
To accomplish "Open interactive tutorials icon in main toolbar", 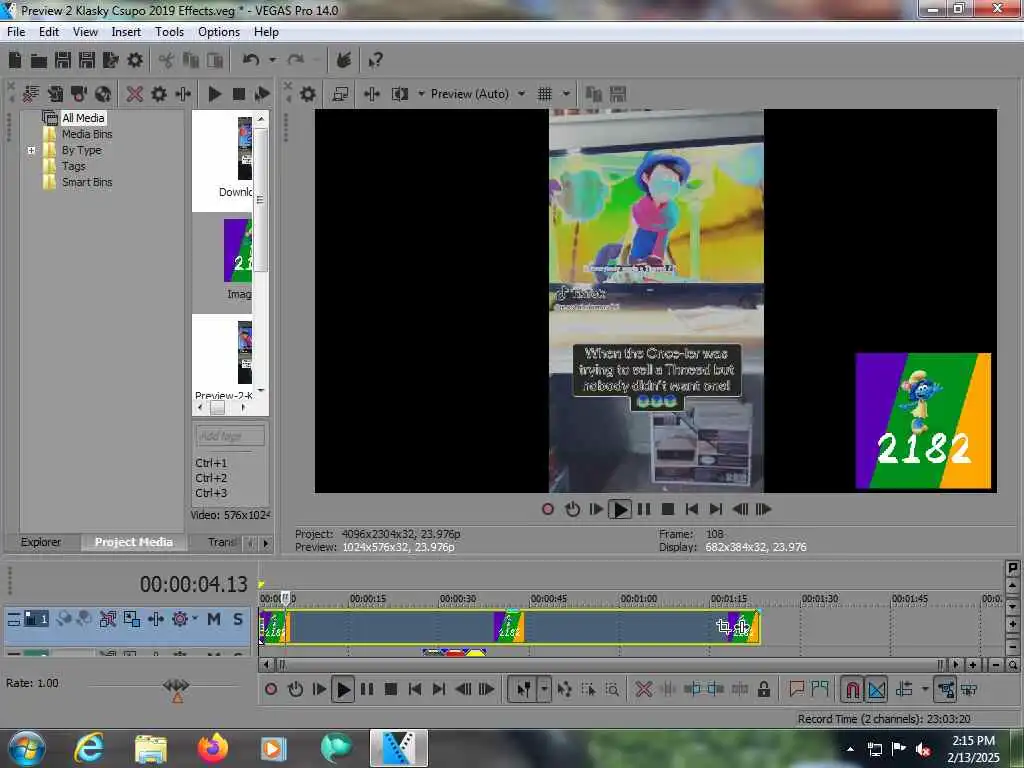I will coord(344,60).
